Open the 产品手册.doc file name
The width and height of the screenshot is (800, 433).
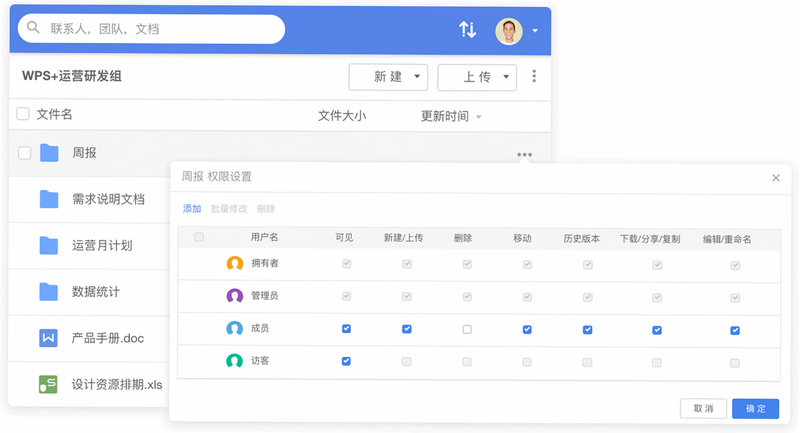pyautogui.click(x=108, y=338)
